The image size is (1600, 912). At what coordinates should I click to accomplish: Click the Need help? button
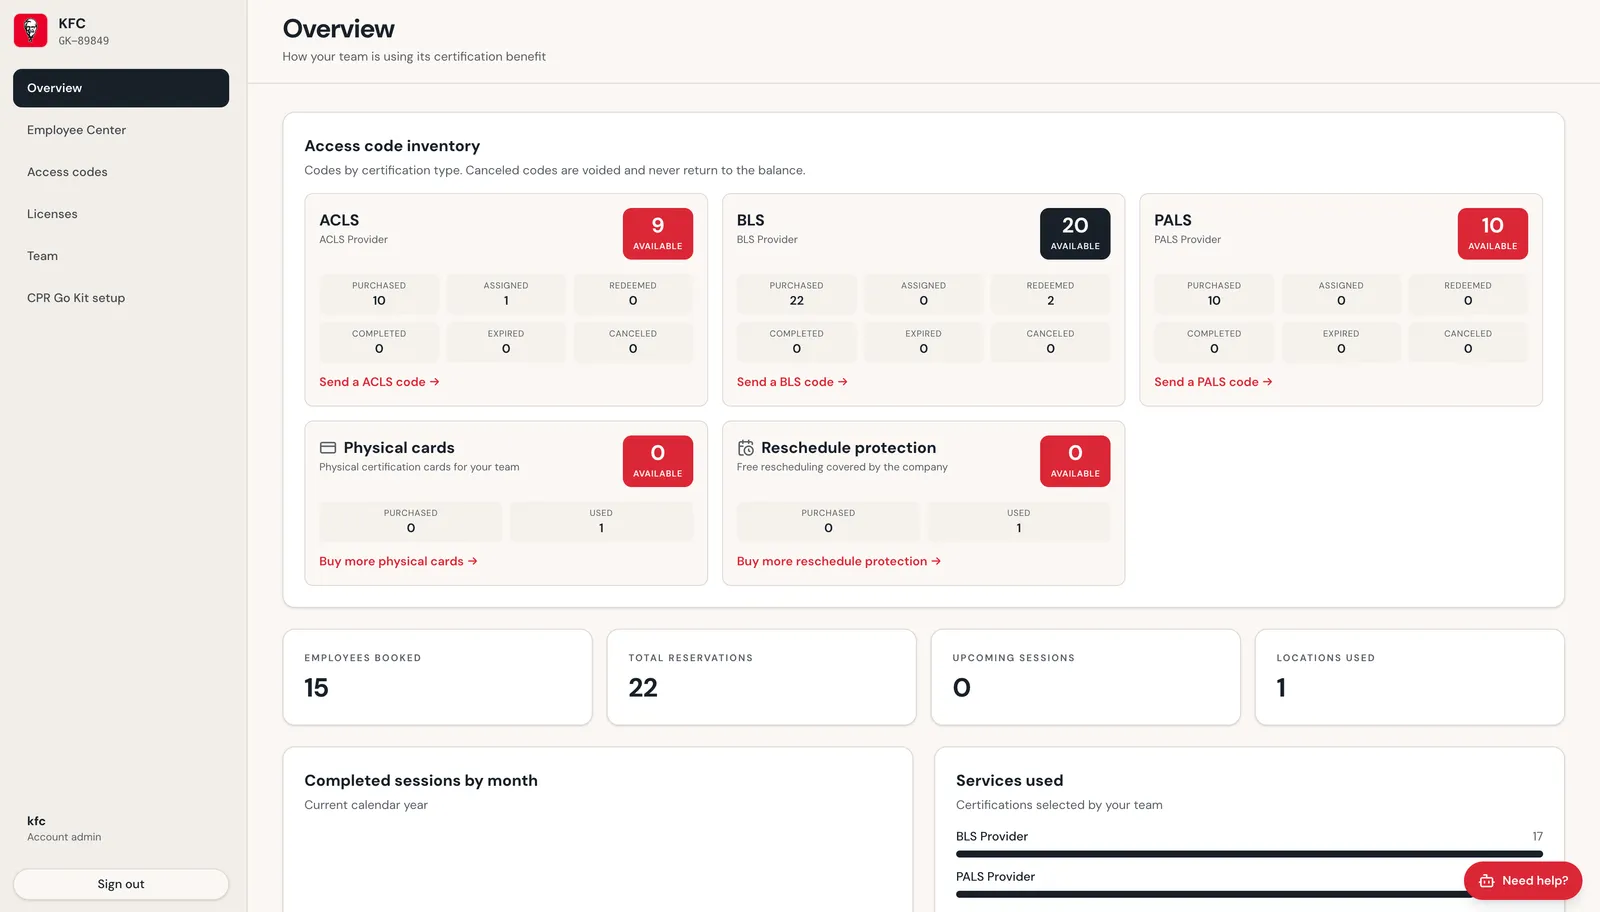(1523, 881)
